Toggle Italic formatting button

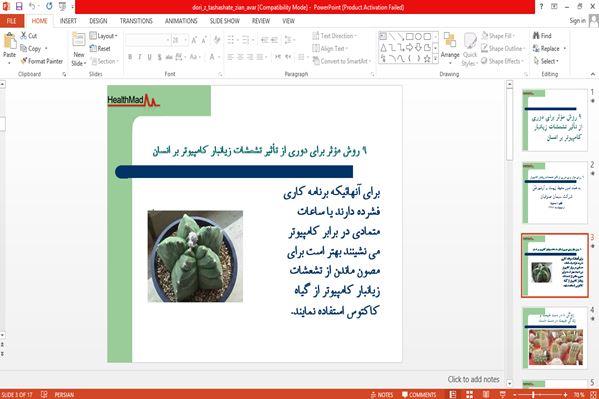click(x=140, y=57)
